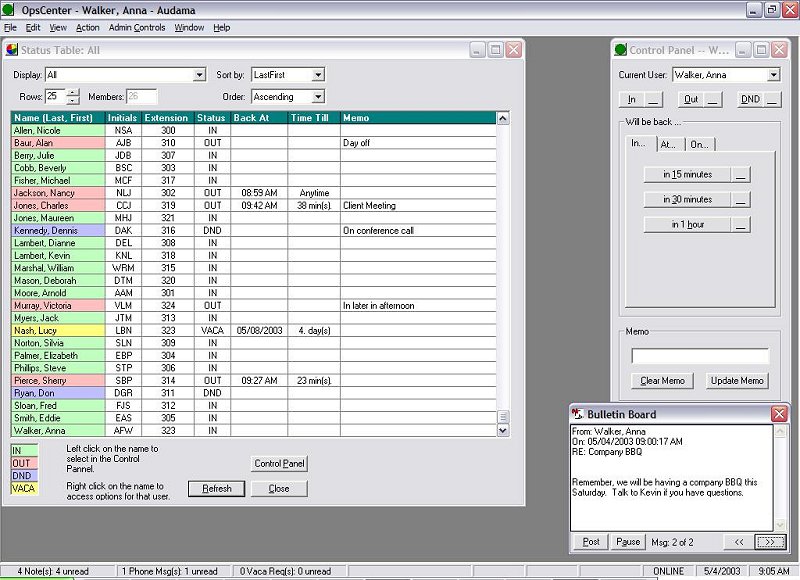Expand the Current User dropdown
The height and width of the screenshot is (580, 800).
773,75
